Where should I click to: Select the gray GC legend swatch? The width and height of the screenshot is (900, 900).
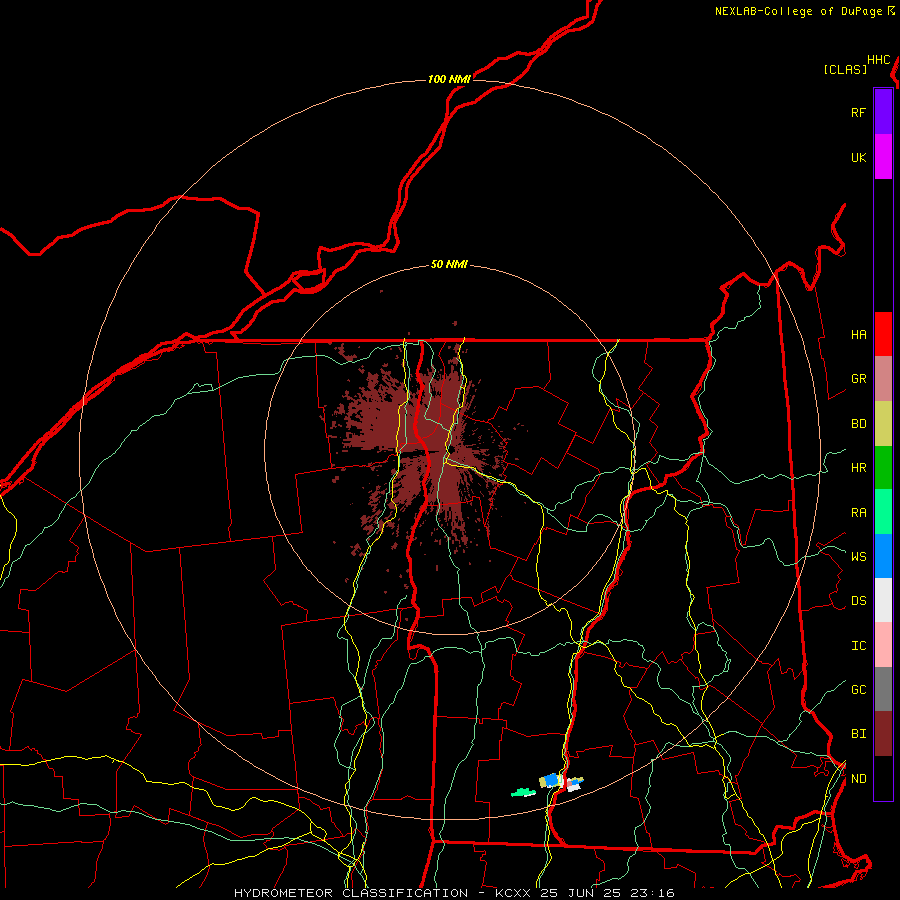click(883, 689)
